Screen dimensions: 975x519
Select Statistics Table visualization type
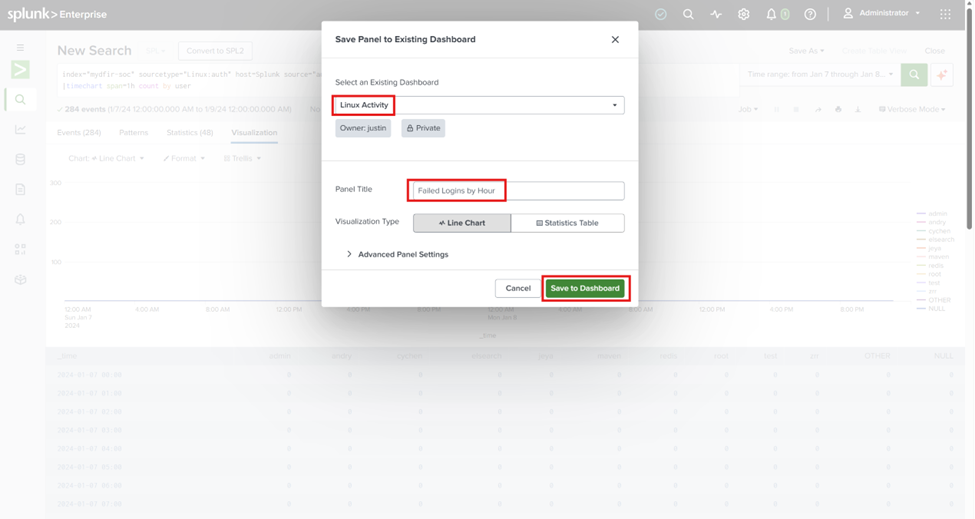point(568,223)
